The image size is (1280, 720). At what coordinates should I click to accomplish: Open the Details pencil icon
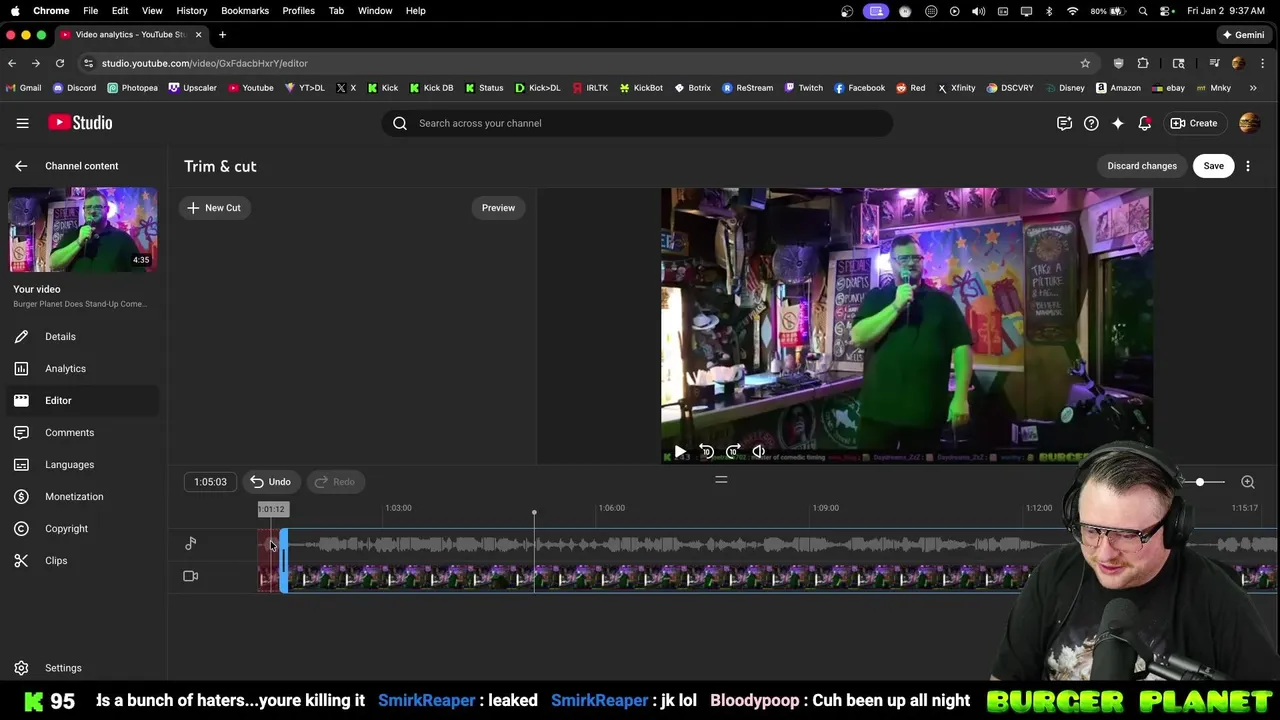[21, 337]
